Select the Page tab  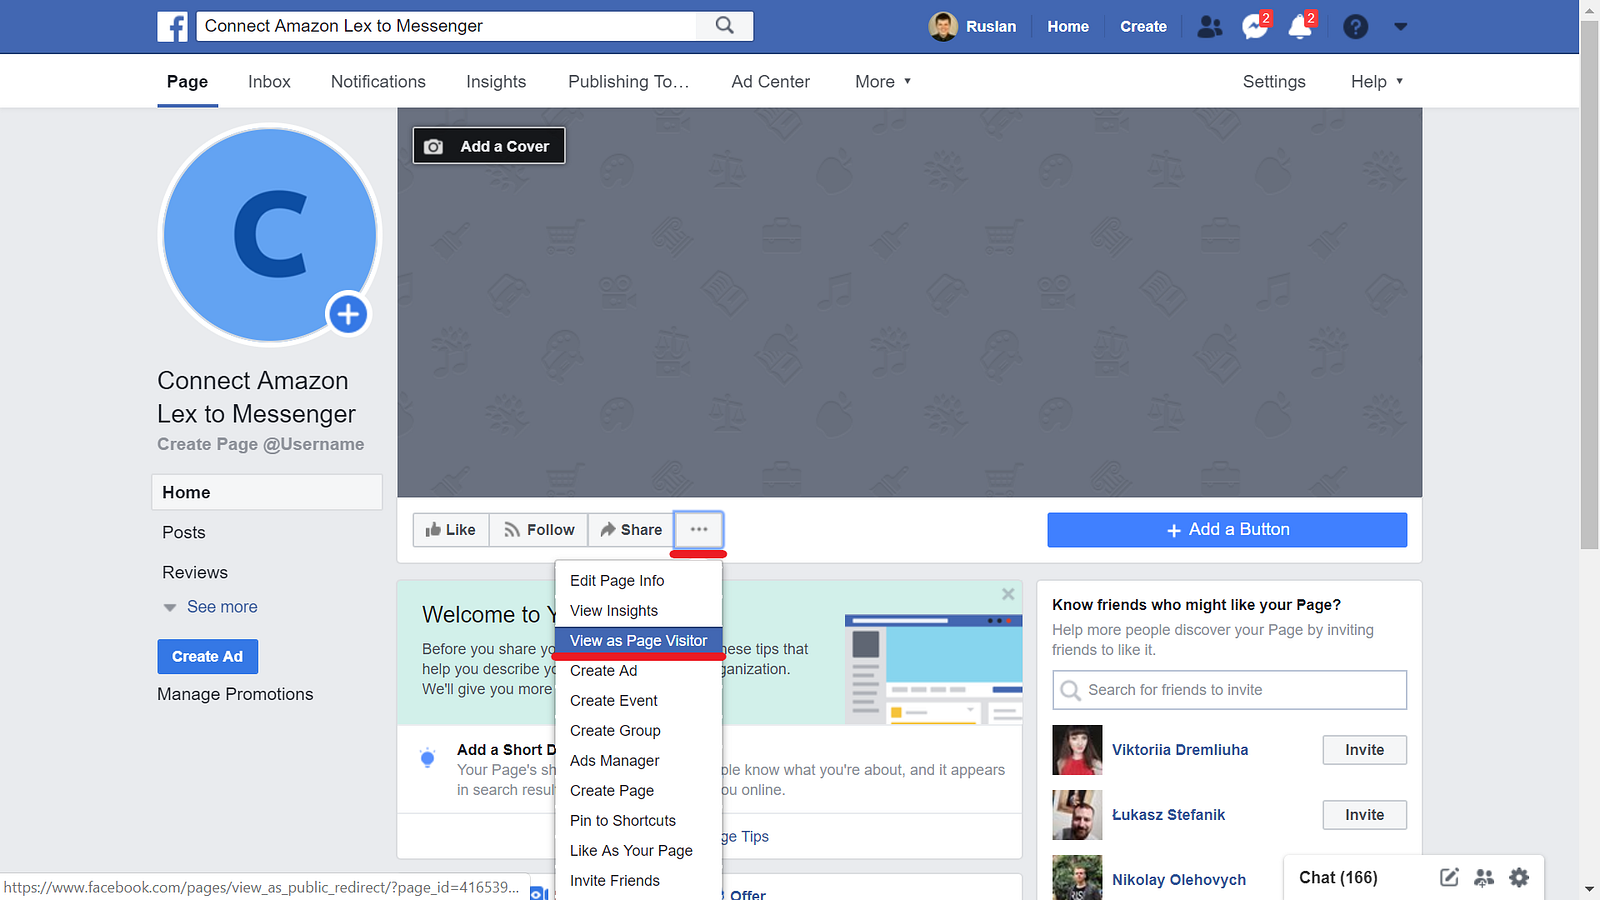point(187,82)
